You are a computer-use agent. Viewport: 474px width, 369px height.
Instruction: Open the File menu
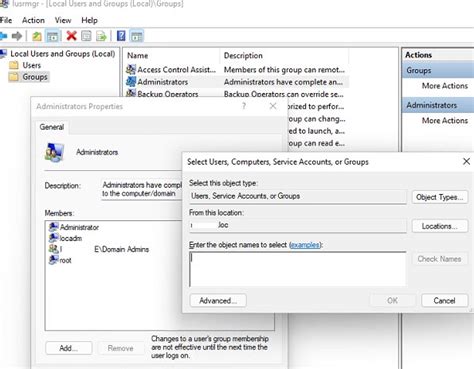(x=6, y=20)
